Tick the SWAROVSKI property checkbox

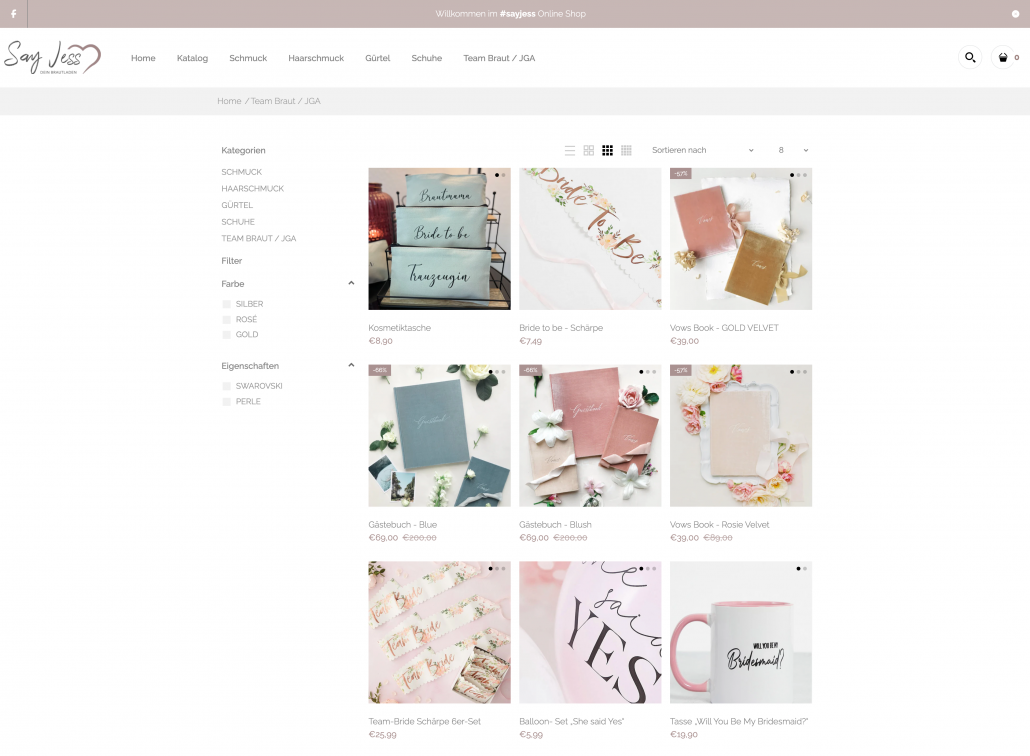pos(227,386)
